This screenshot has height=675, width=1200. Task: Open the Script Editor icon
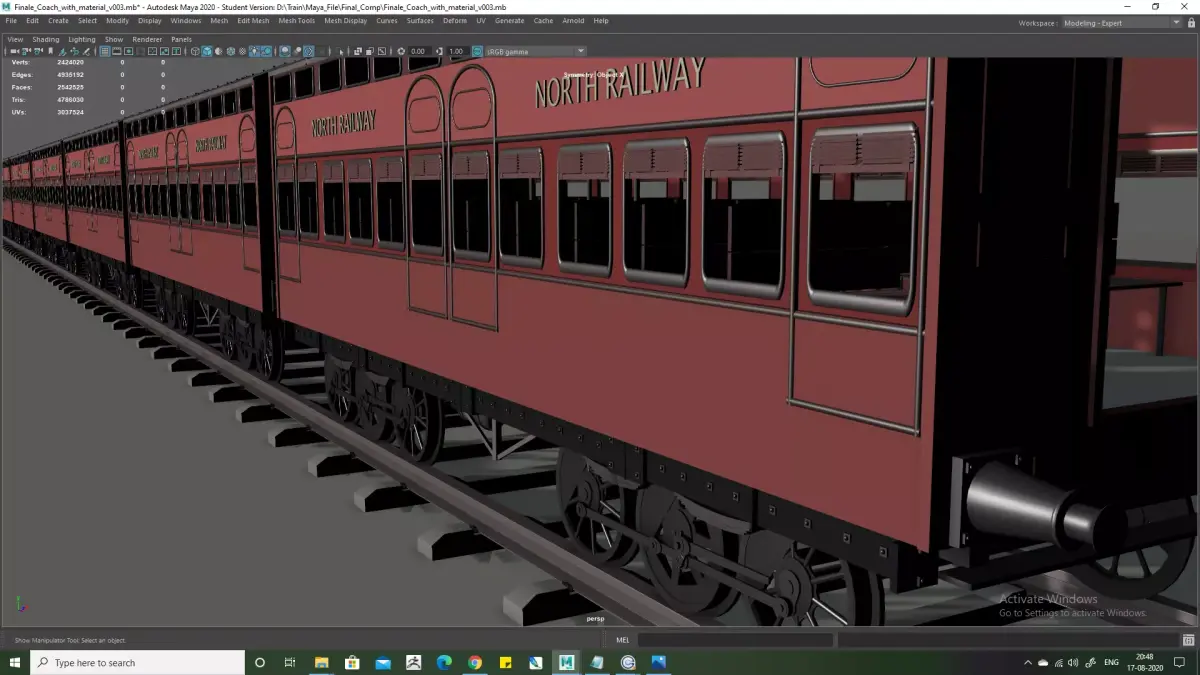(1188, 640)
